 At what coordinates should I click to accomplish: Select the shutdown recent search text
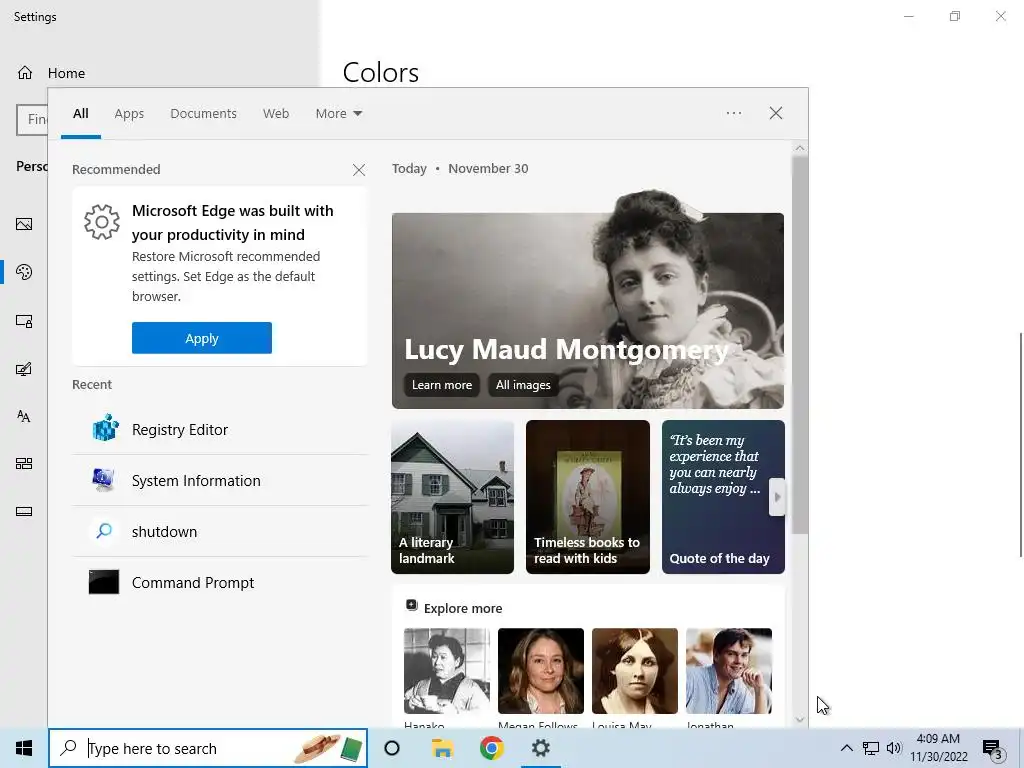pyautogui.click(x=164, y=531)
